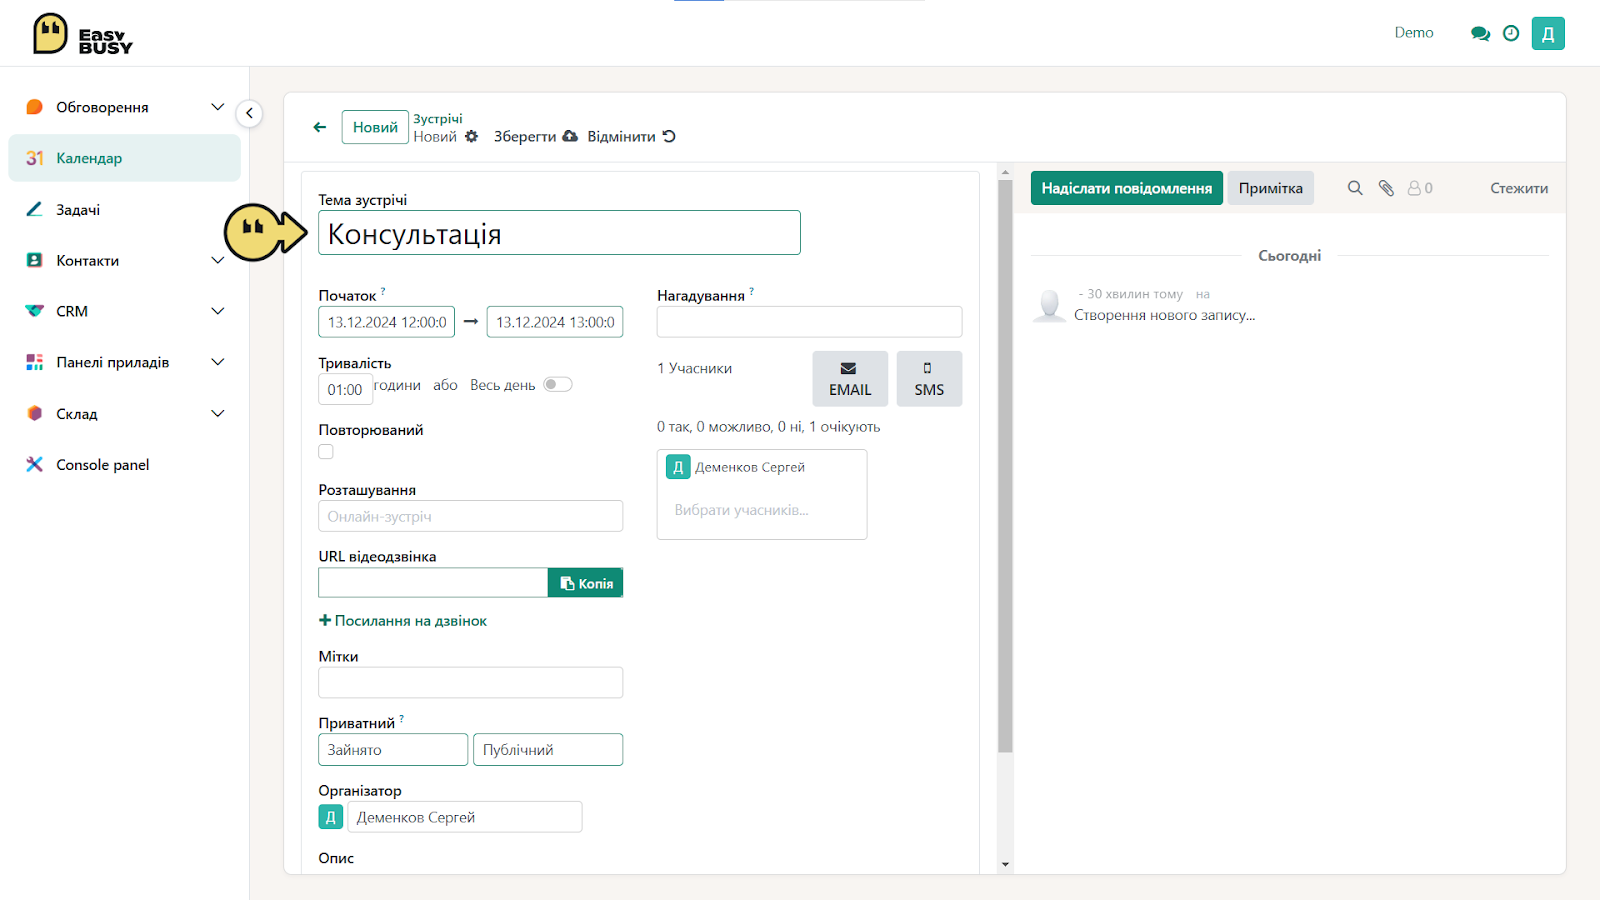Collapse the sidebar with the chevron button
Image resolution: width=1600 pixels, height=900 pixels.
click(249, 113)
